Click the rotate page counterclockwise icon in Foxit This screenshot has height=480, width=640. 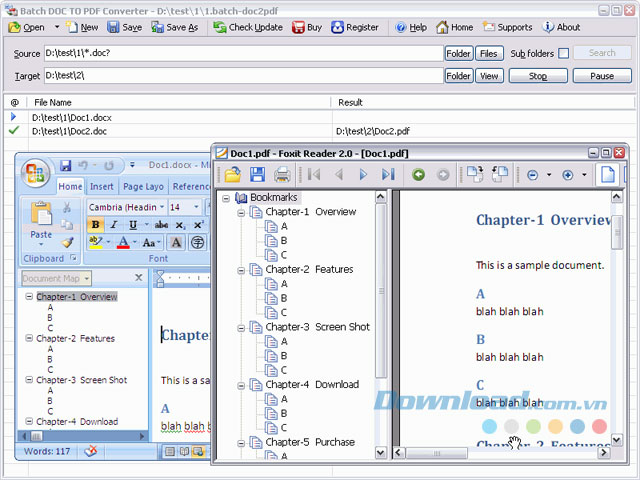(x=500, y=174)
